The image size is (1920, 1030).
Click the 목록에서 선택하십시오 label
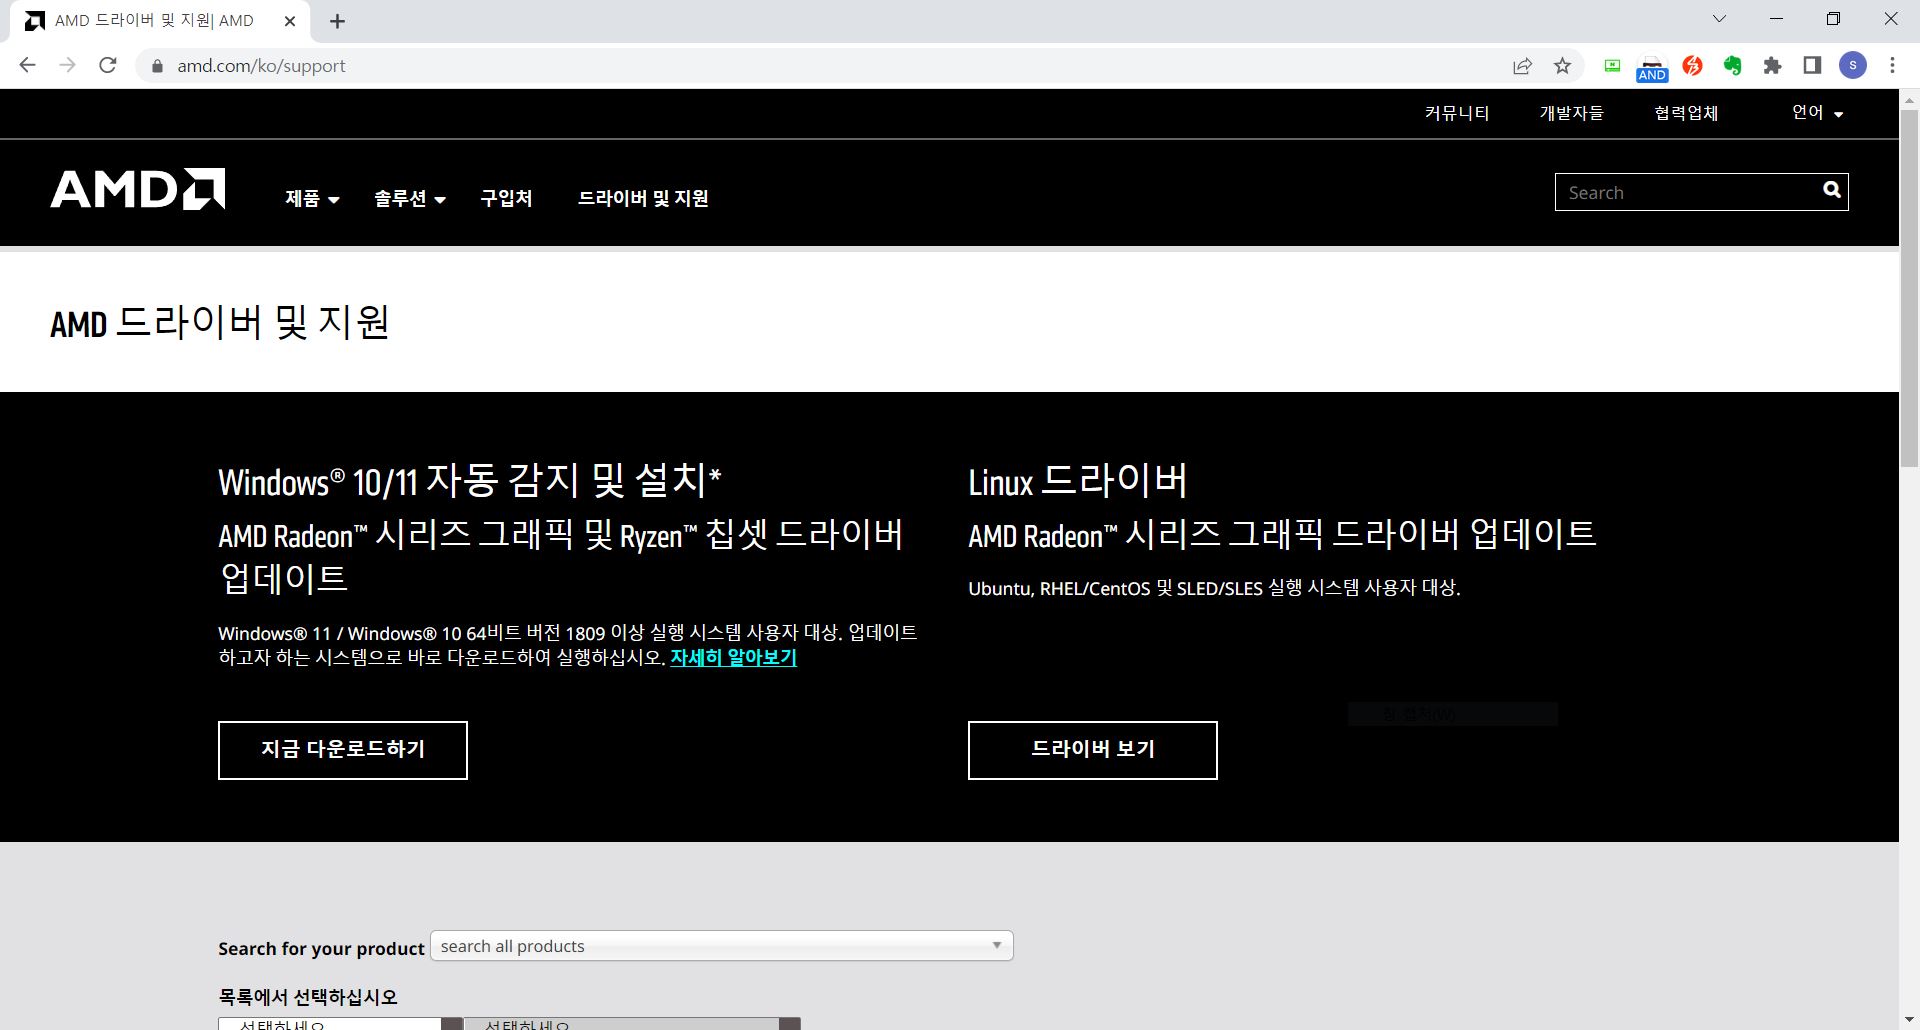point(307,997)
